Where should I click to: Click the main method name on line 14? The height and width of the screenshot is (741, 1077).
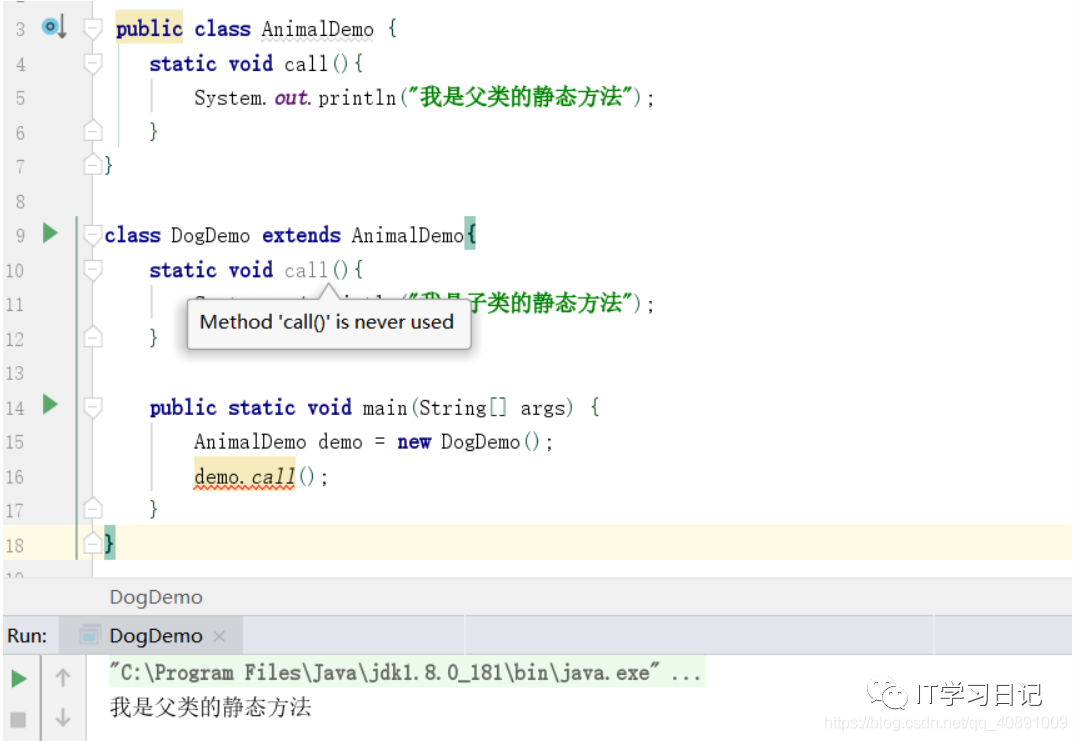pos(385,408)
